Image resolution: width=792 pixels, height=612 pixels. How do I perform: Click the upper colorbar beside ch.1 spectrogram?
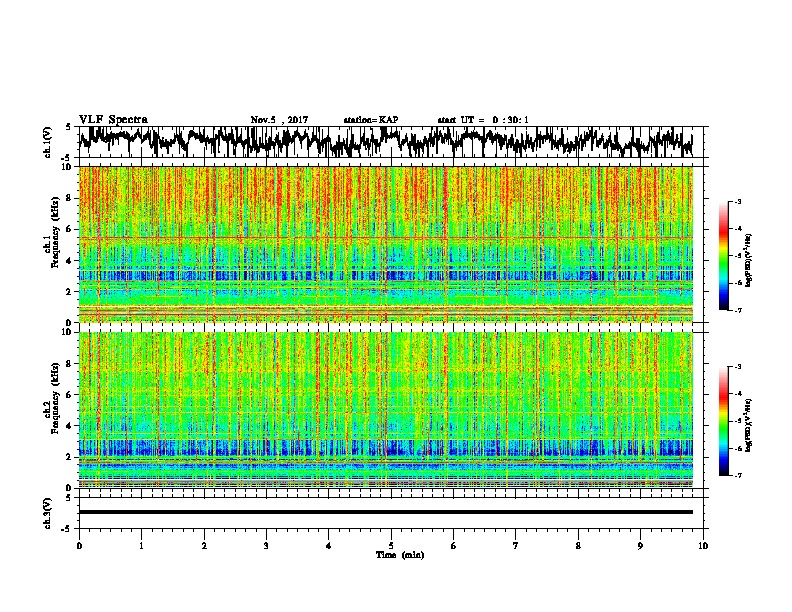723,256
